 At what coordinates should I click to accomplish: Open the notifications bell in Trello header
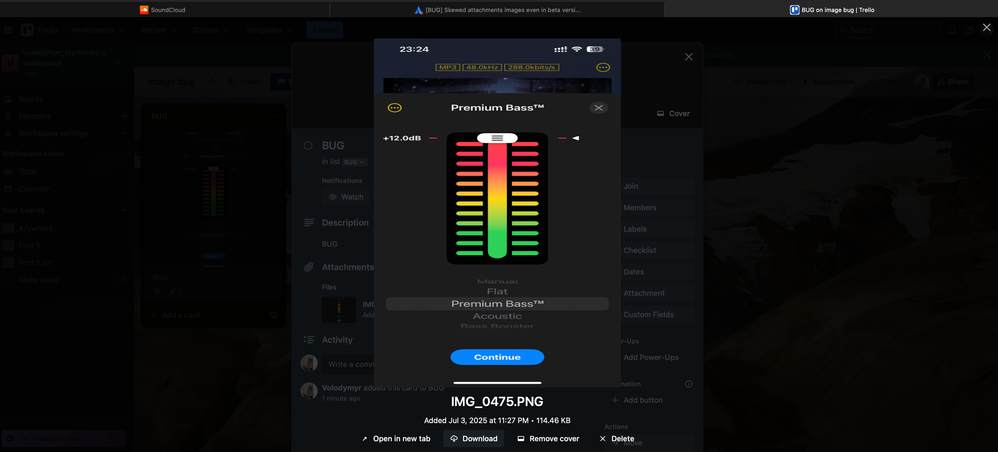point(953,30)
